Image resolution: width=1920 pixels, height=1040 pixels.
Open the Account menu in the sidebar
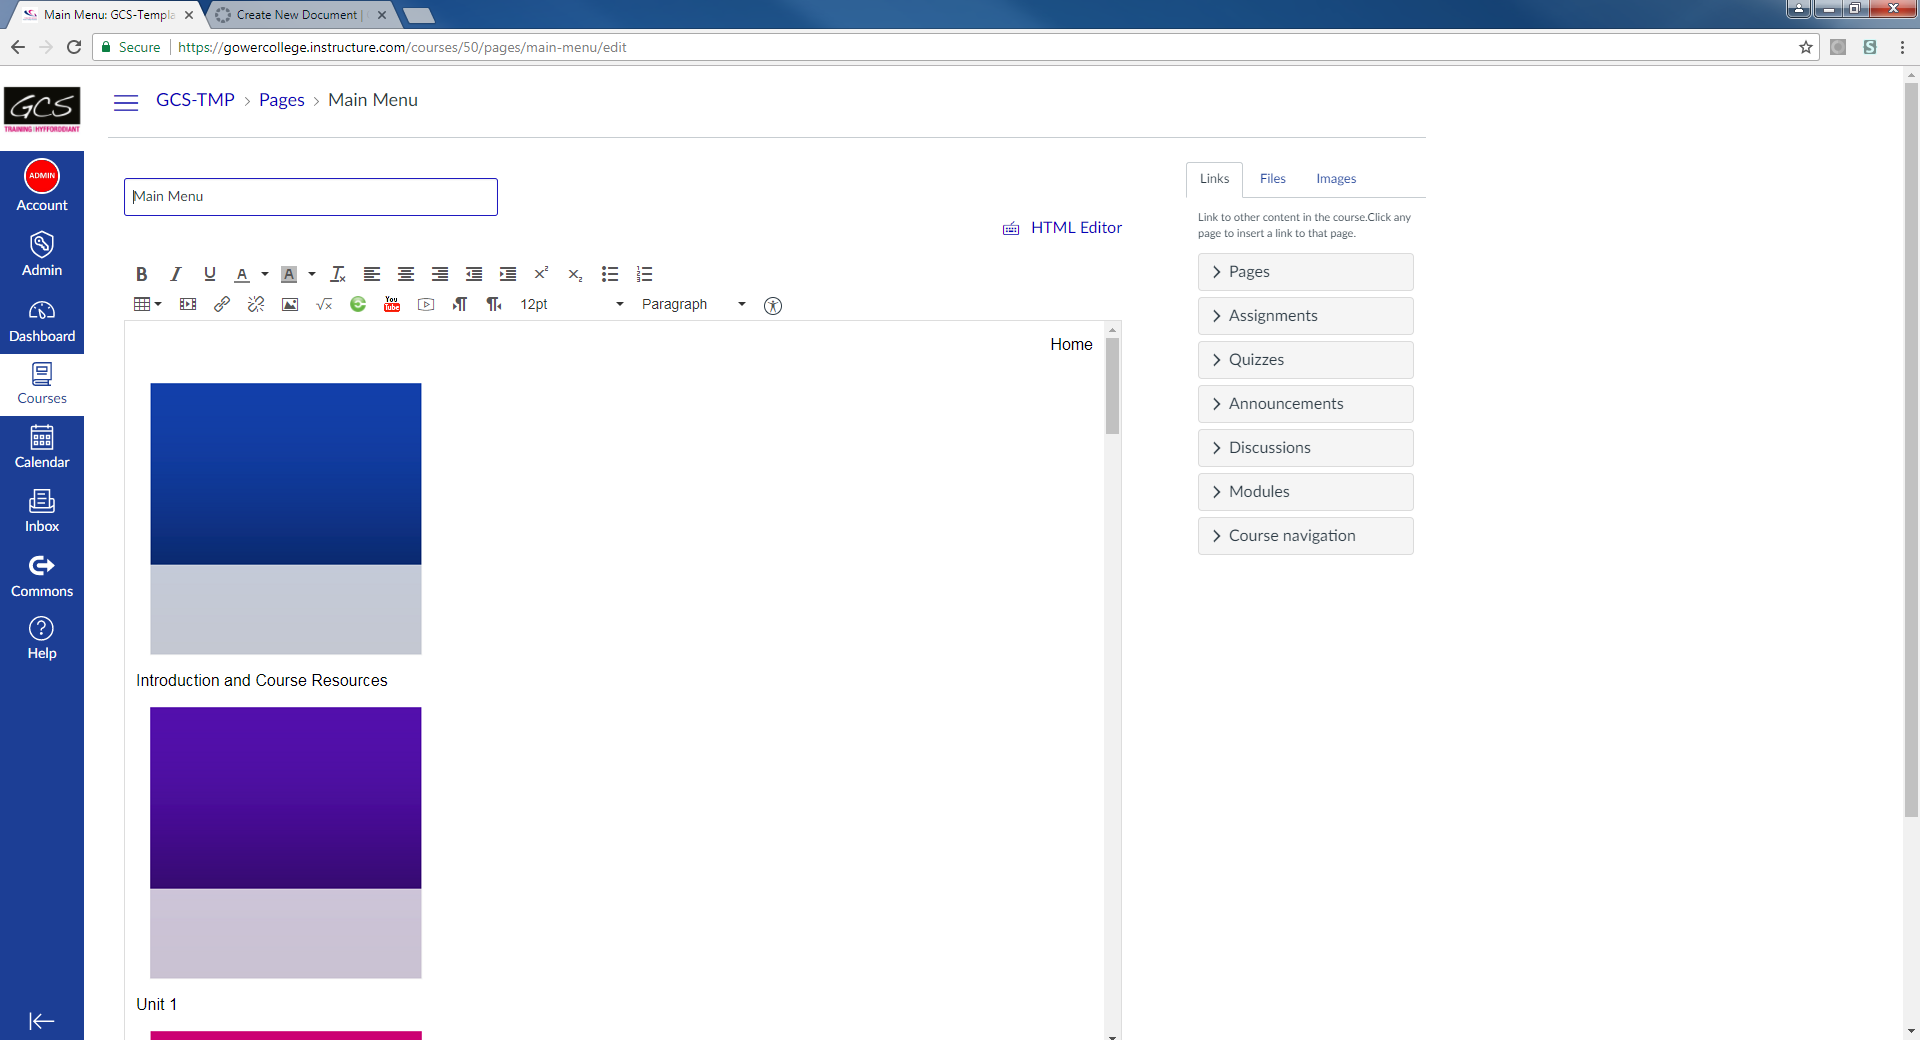42,186
